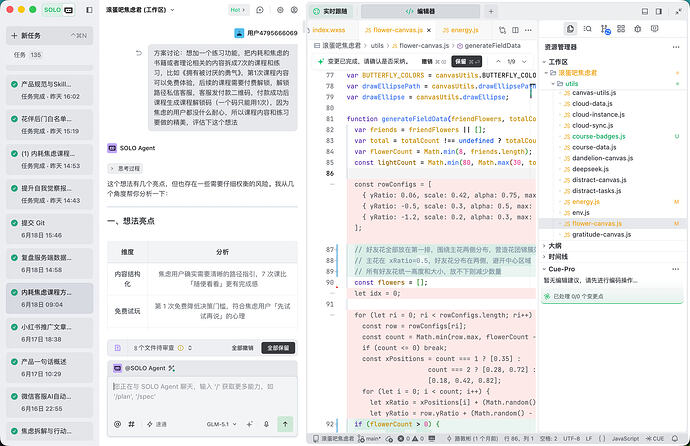Switch to the 编辑器 tab
This screenshot has height=446, width=690.
click(x=420, y=11)
